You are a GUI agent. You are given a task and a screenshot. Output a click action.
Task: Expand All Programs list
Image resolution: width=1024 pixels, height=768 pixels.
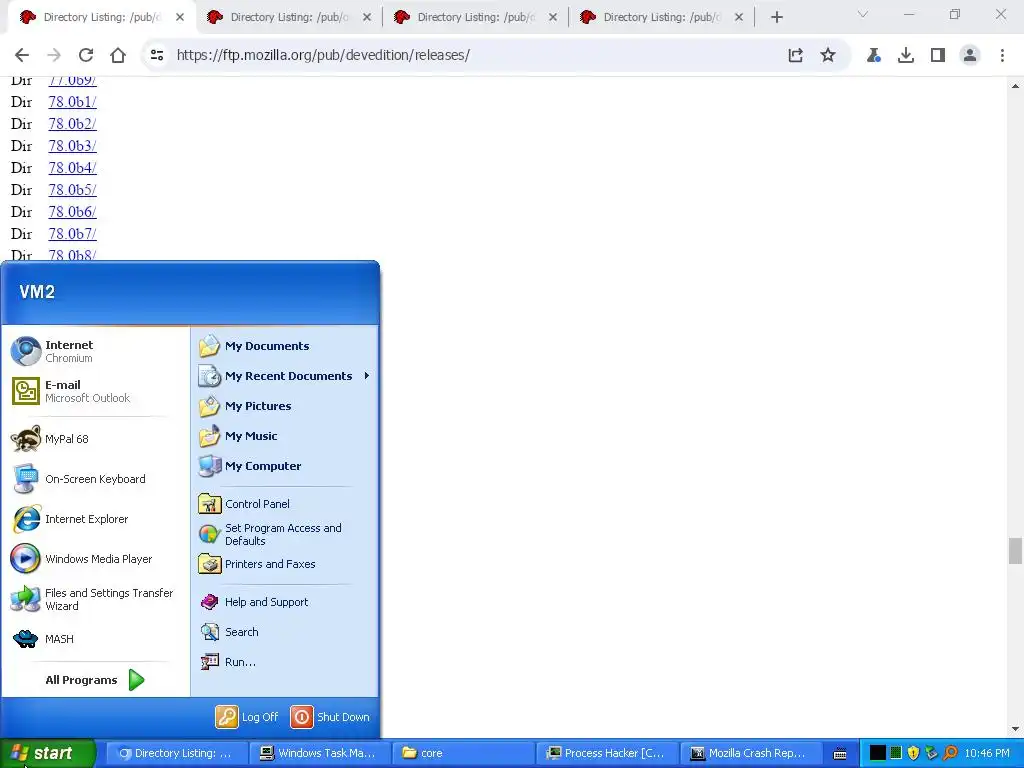95,680
